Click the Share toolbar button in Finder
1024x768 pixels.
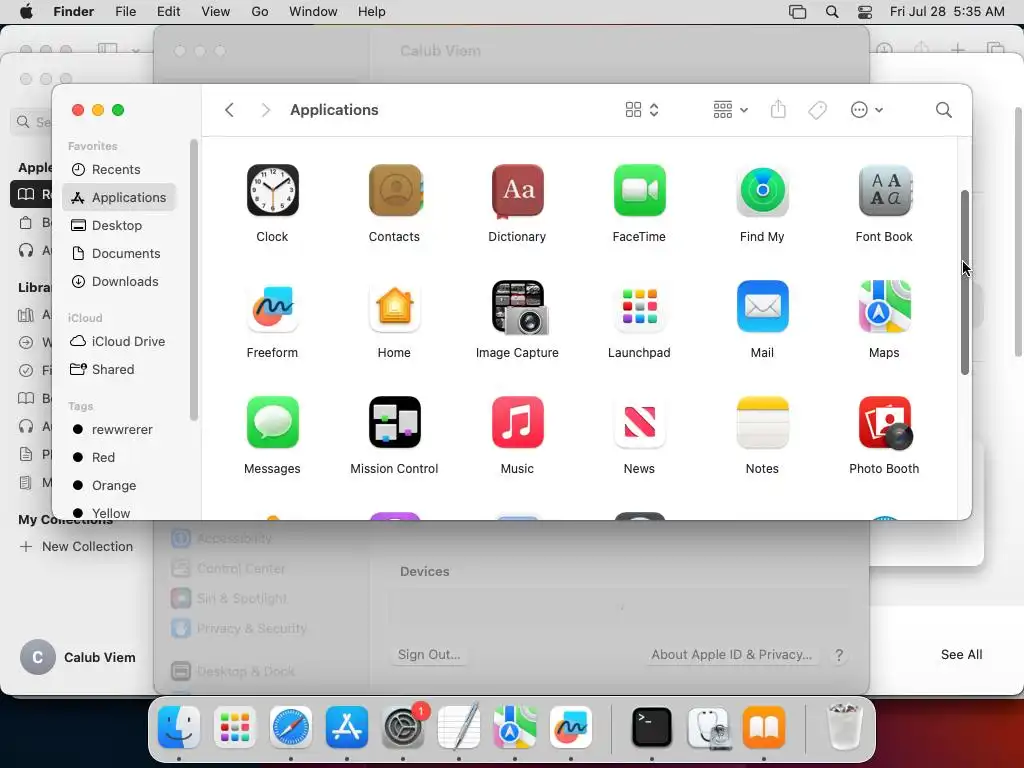778,109
